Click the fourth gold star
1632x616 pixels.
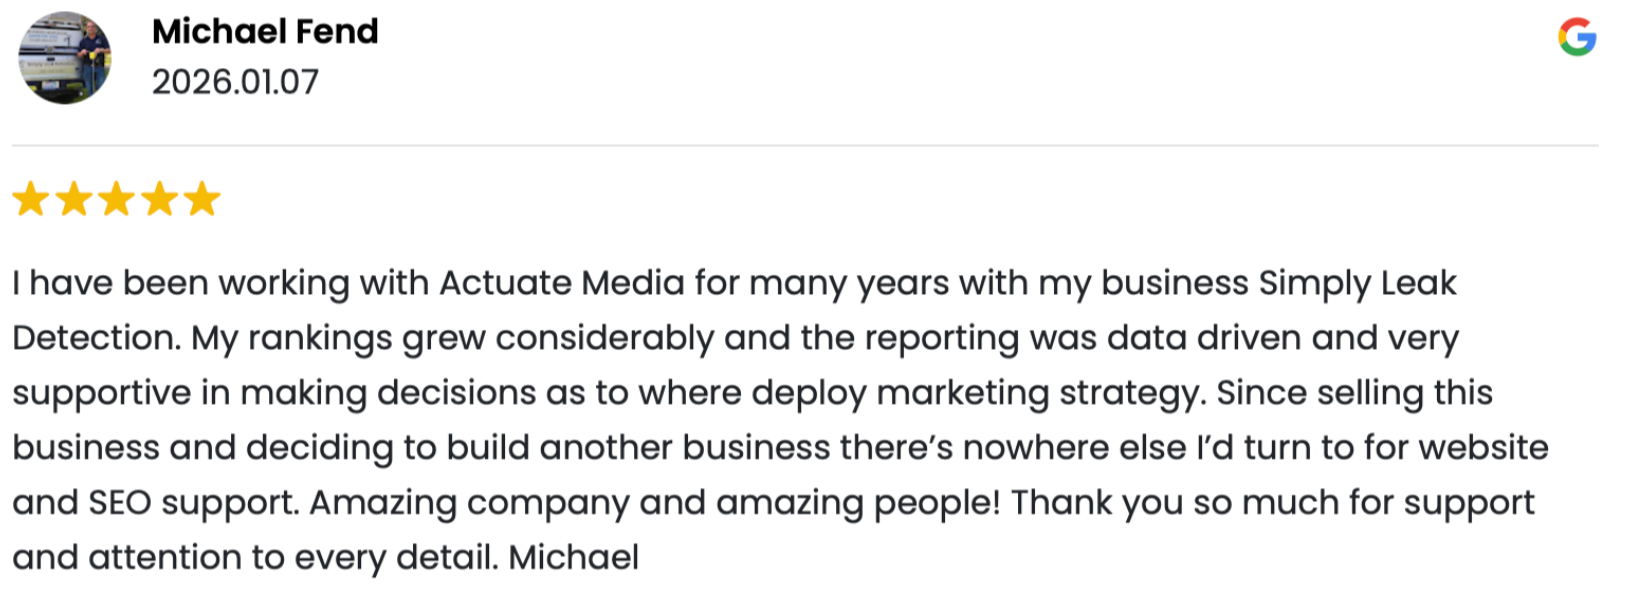[x=159, y=199]
